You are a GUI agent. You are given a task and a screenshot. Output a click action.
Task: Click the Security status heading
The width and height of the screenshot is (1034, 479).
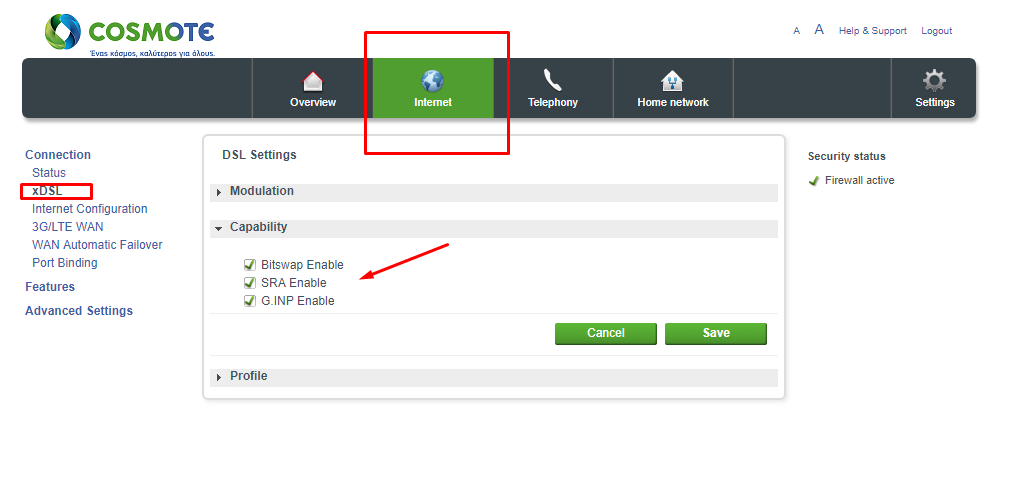click(x=847, y=156)
